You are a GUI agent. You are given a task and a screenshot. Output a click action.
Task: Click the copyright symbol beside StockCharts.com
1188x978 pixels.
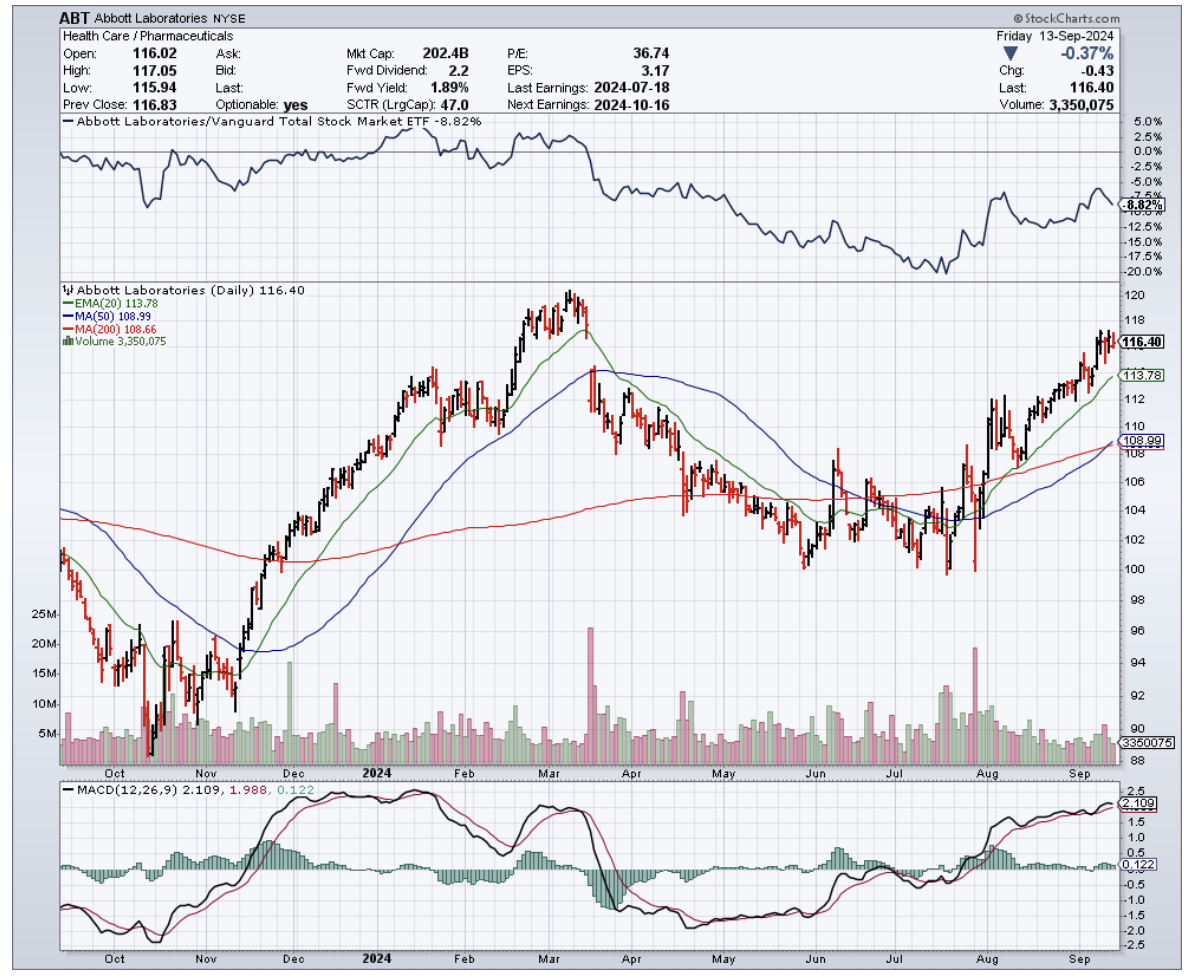point(1018,18)
